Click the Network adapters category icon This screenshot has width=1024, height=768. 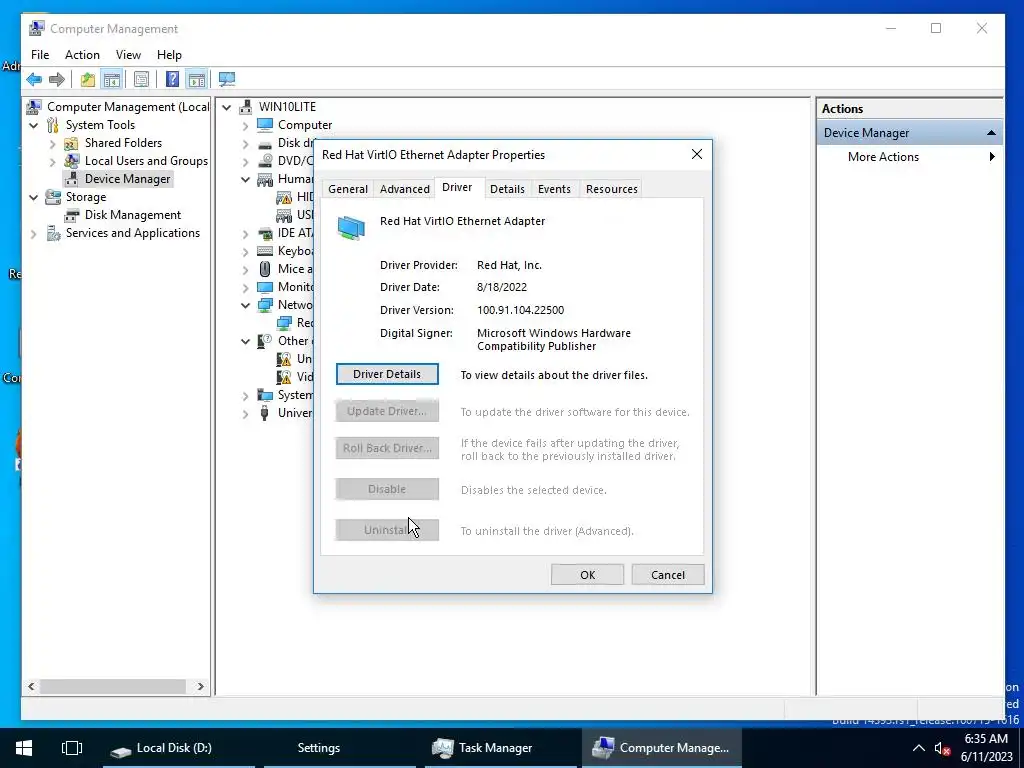(264, 305)
